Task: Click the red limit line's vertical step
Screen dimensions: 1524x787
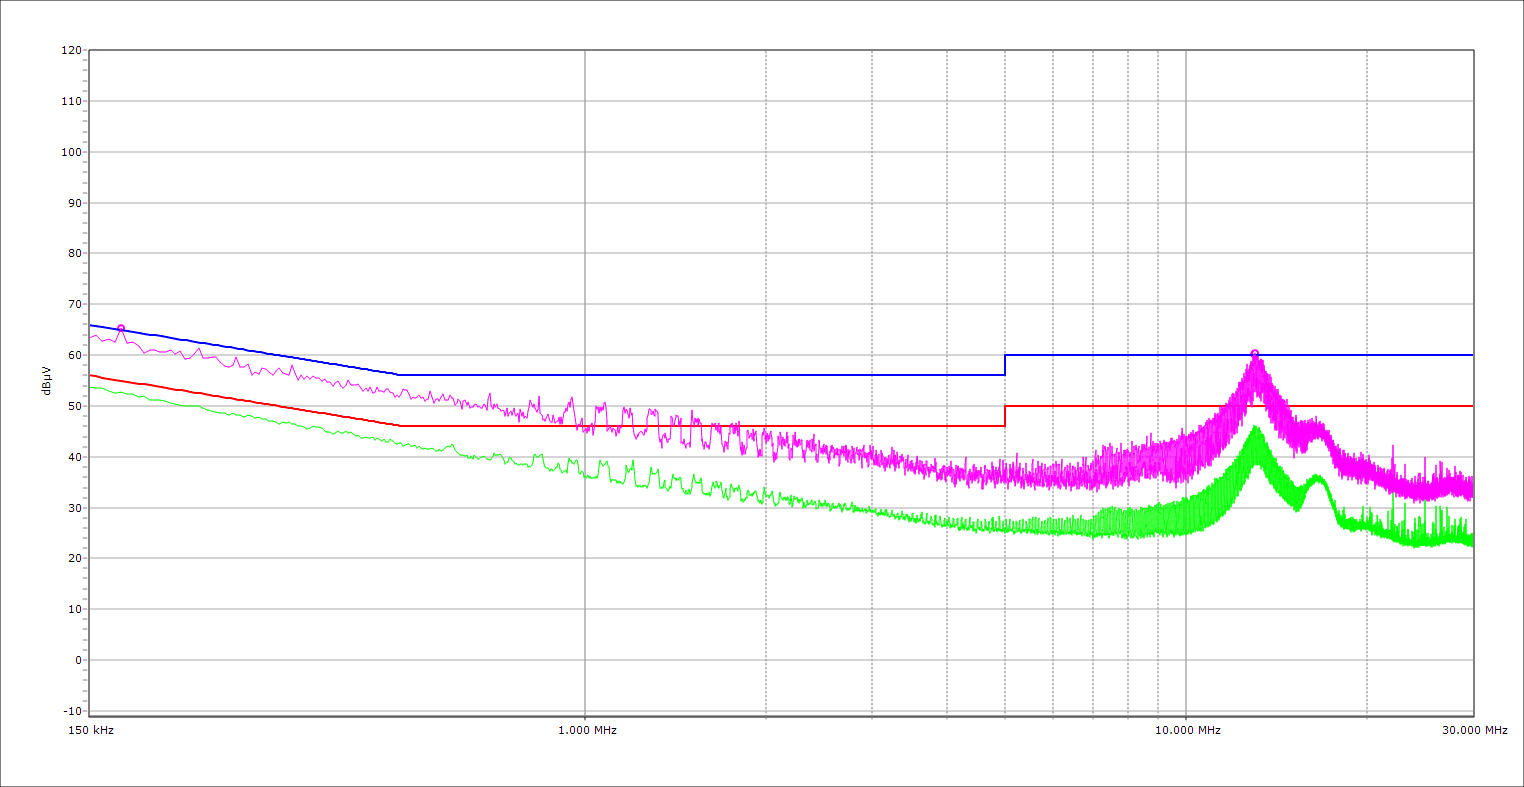Action: click(1005, 416)
